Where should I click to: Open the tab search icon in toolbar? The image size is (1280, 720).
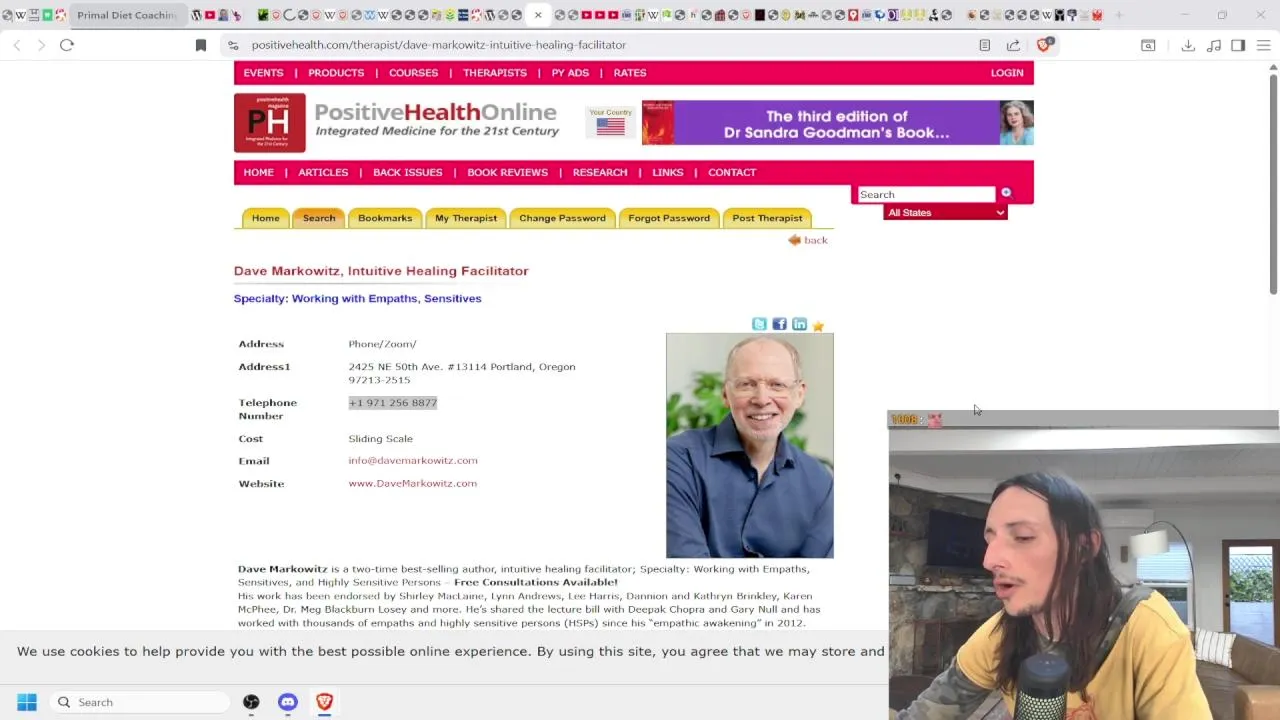(1148, 45)
